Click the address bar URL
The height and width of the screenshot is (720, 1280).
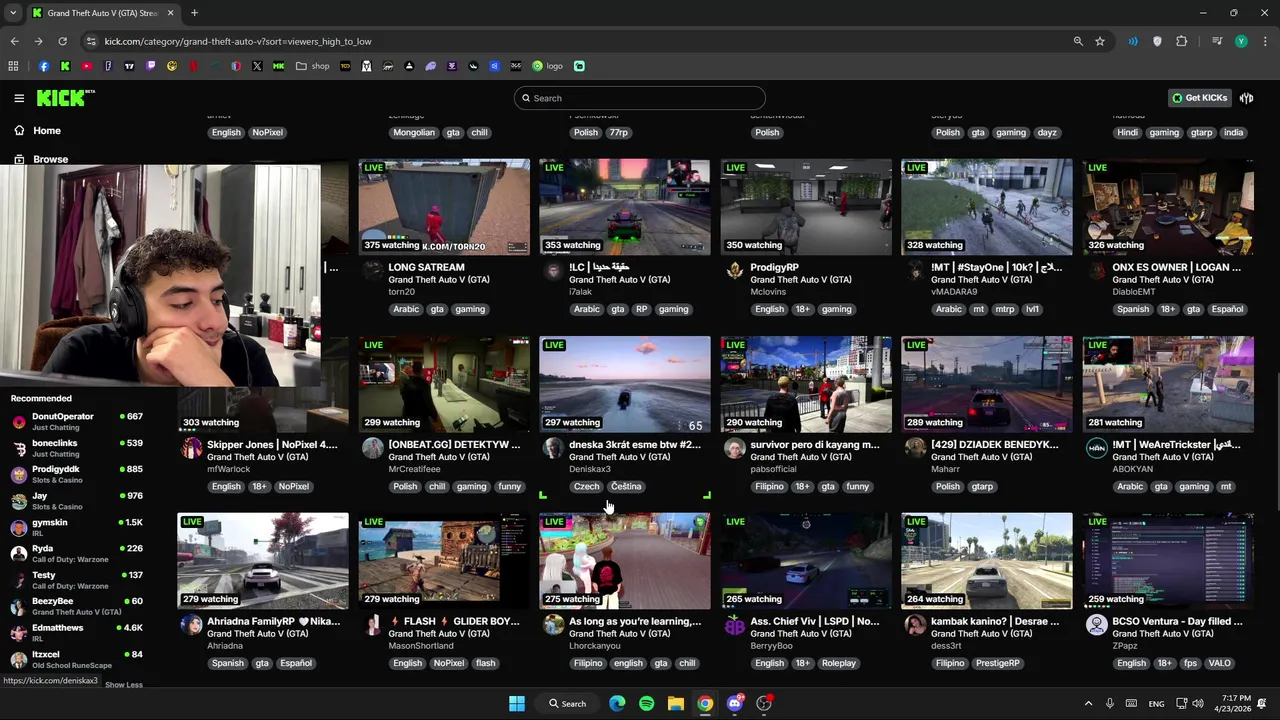(x=238, y=41)
